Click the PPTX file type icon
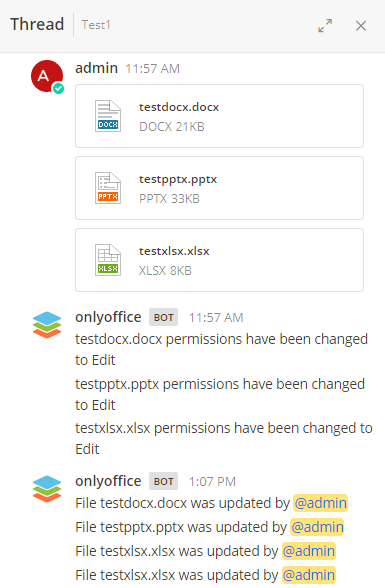The image size is (385, 588). click(108, 188)
